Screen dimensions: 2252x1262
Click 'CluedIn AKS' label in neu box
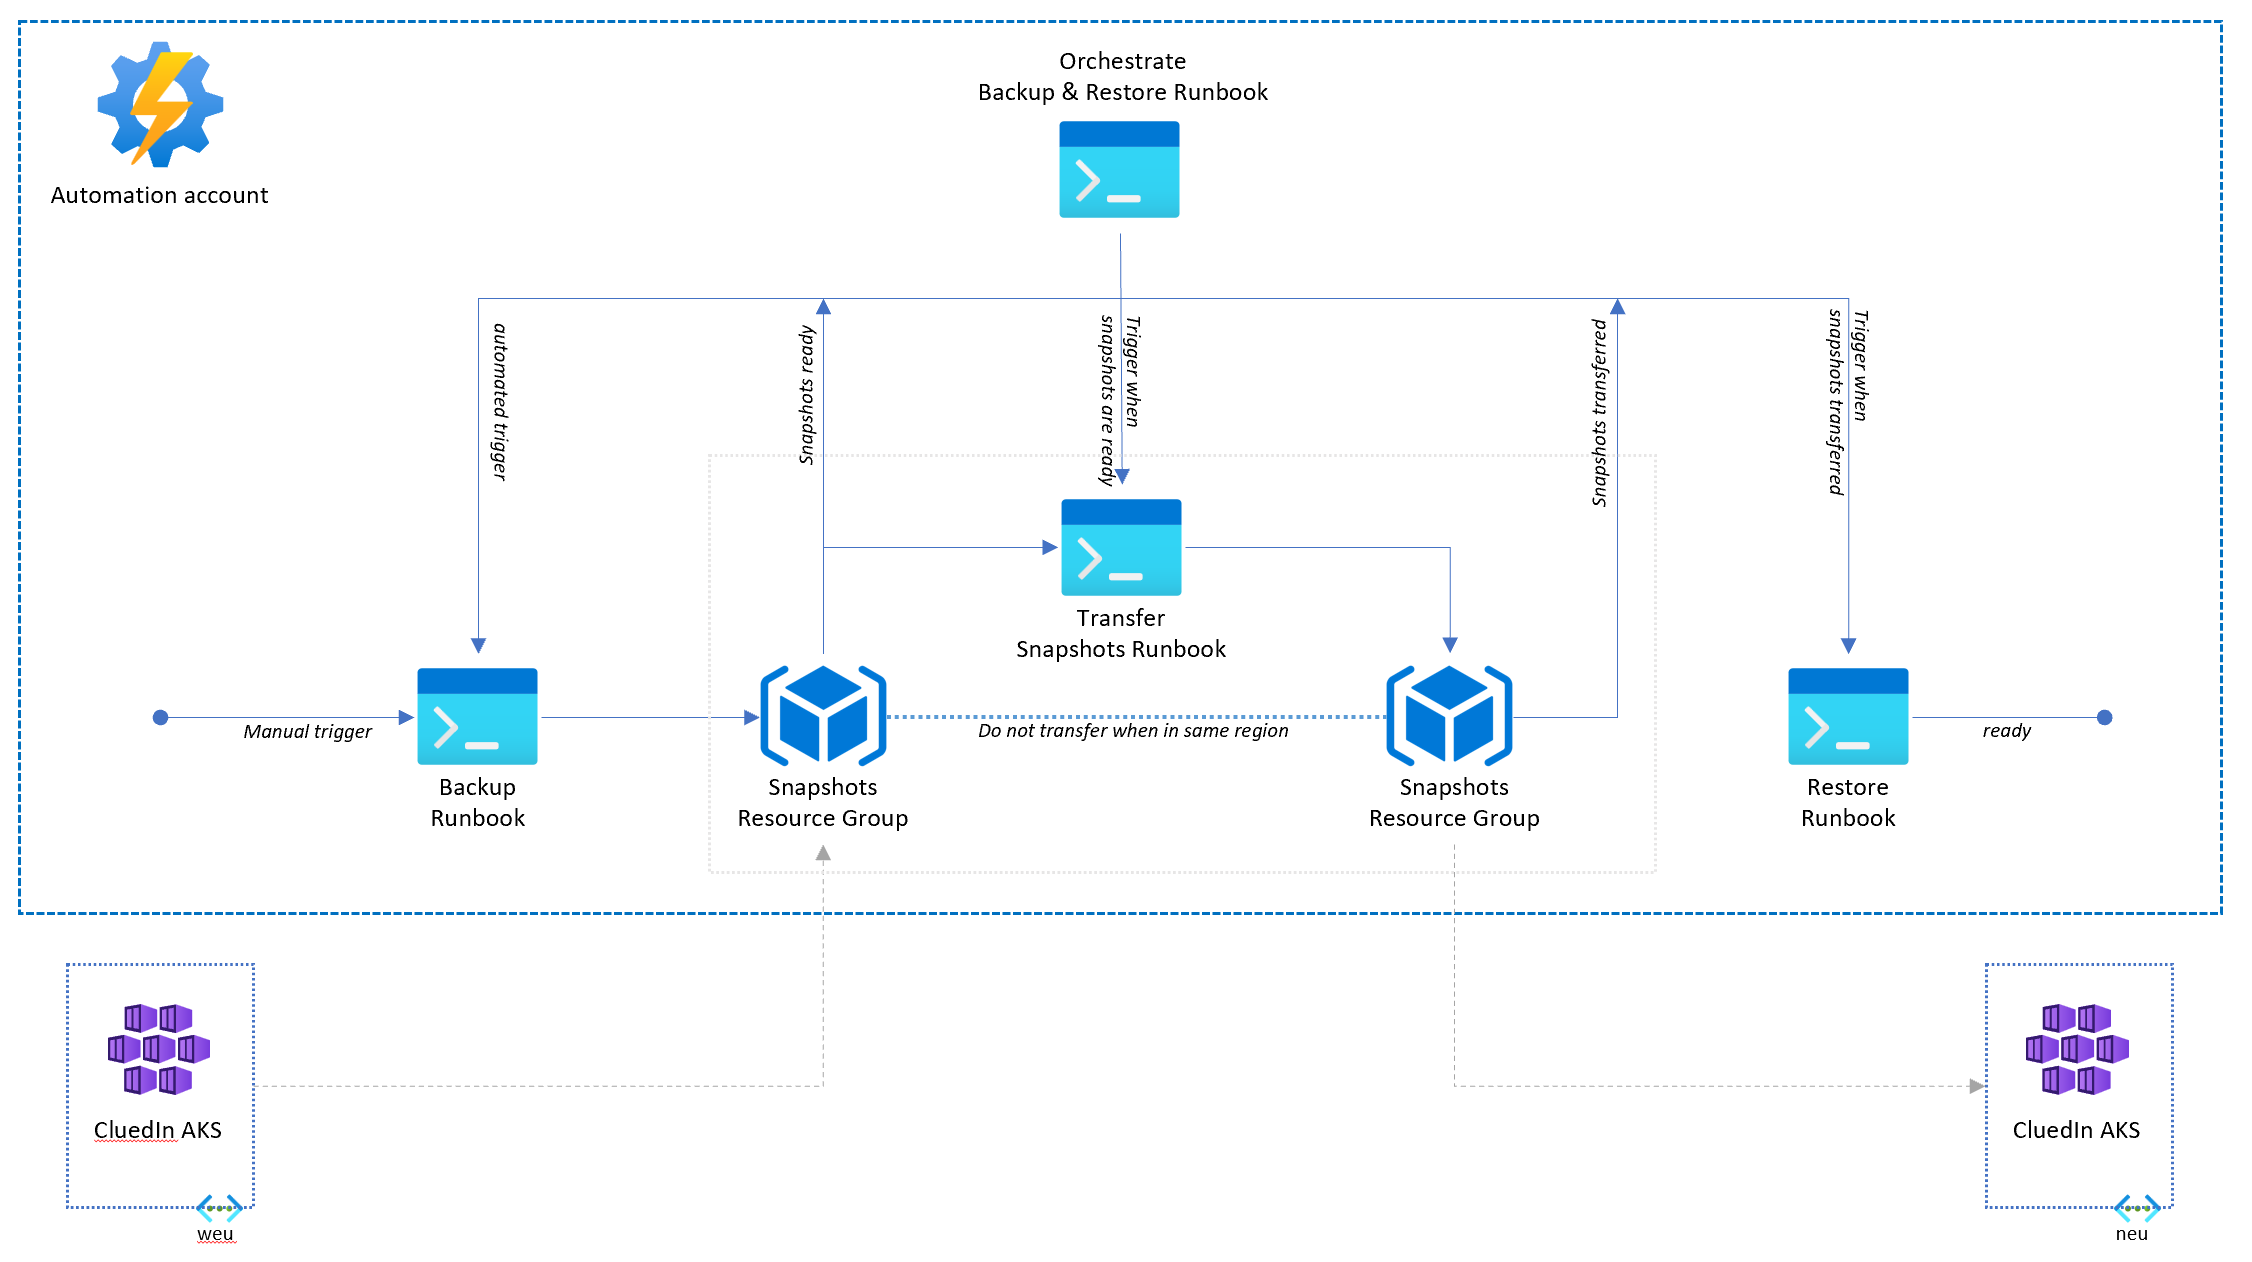(2076, 1130)
